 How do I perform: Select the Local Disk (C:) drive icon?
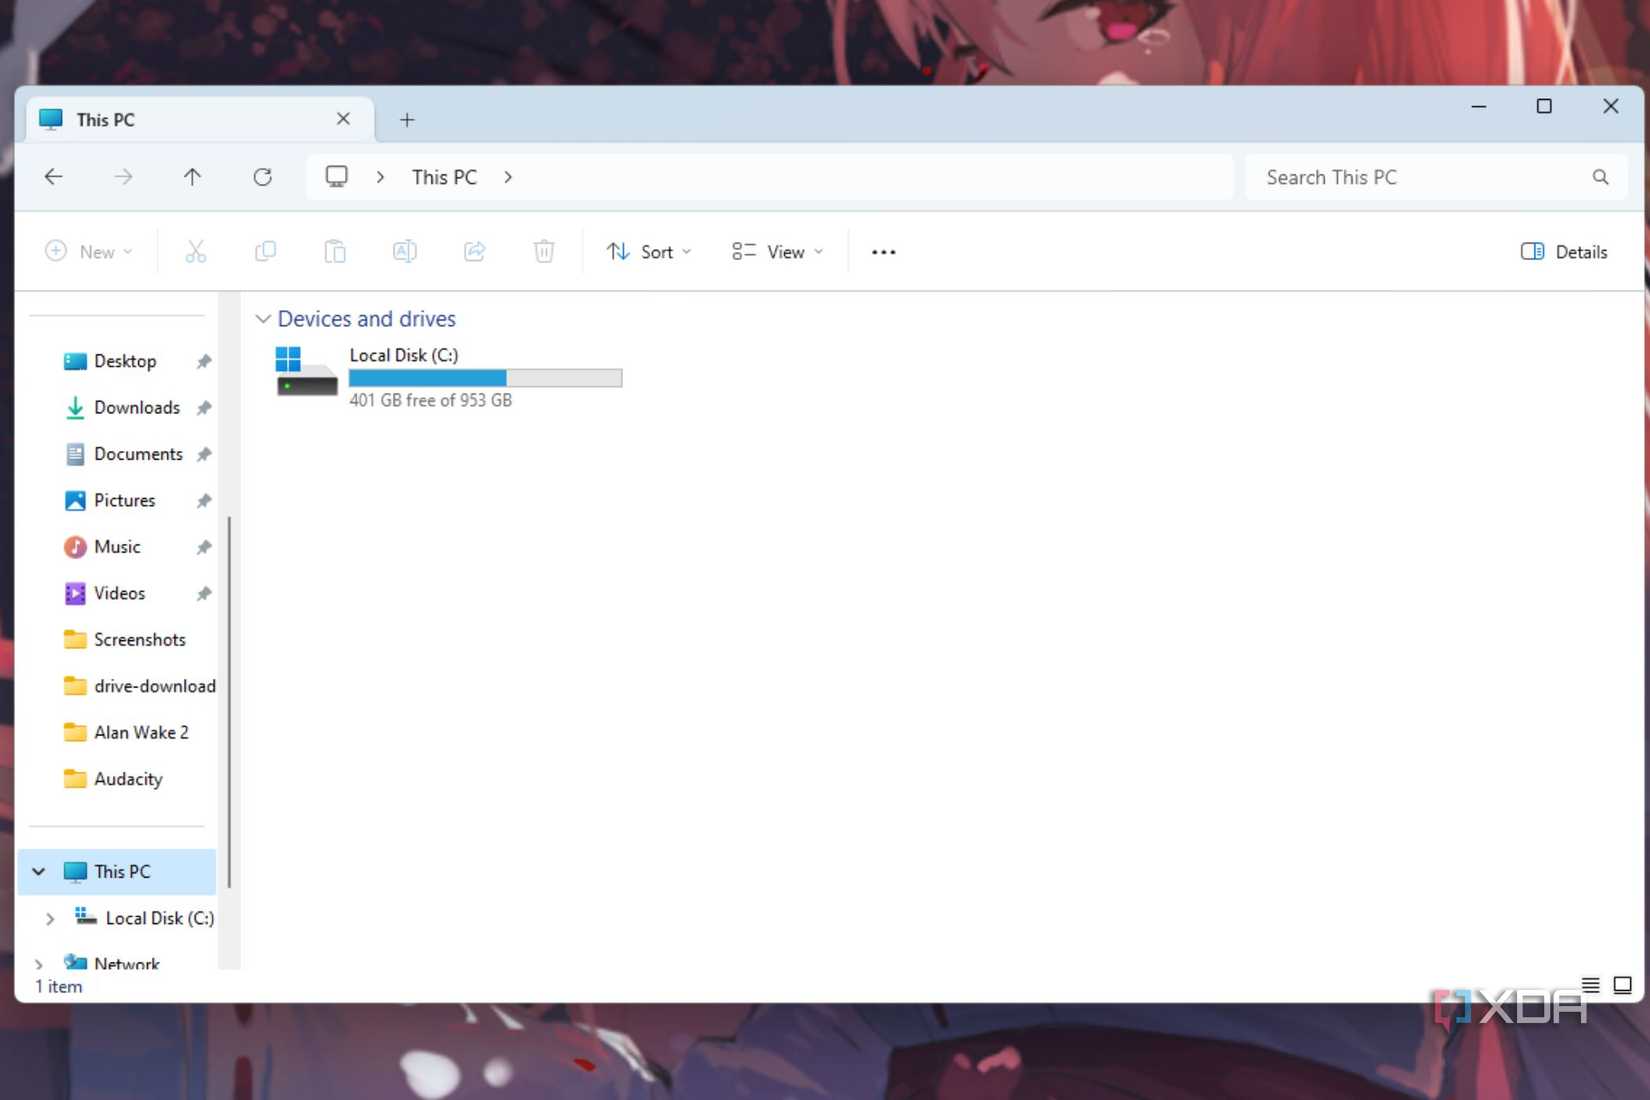point(306,372)
